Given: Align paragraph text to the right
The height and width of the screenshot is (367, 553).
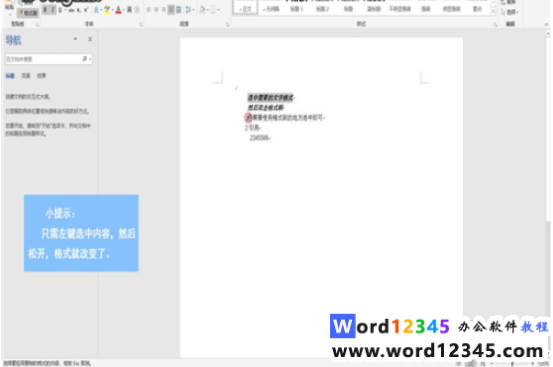Looking at the screenshot, I should (x=163, y=10).
